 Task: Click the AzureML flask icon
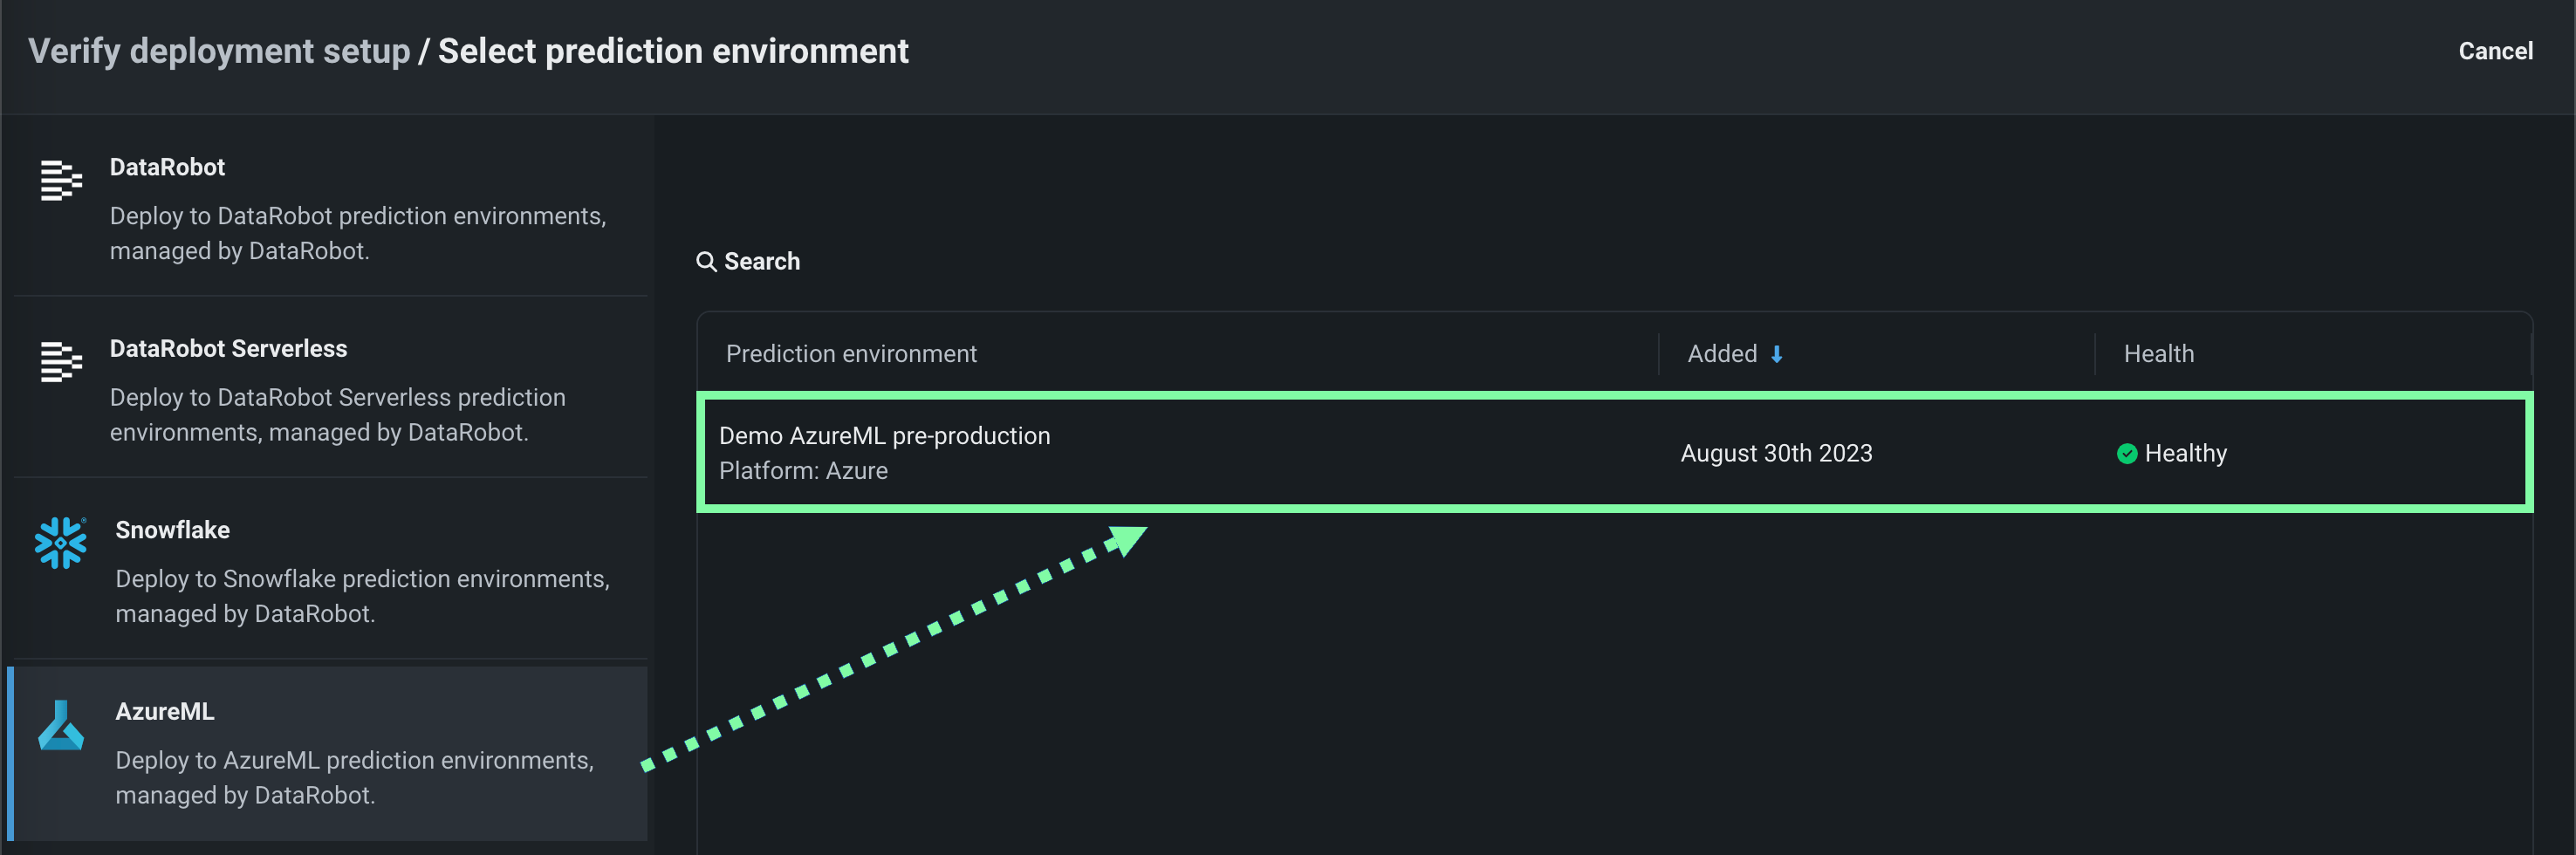(x=61, y=725)
